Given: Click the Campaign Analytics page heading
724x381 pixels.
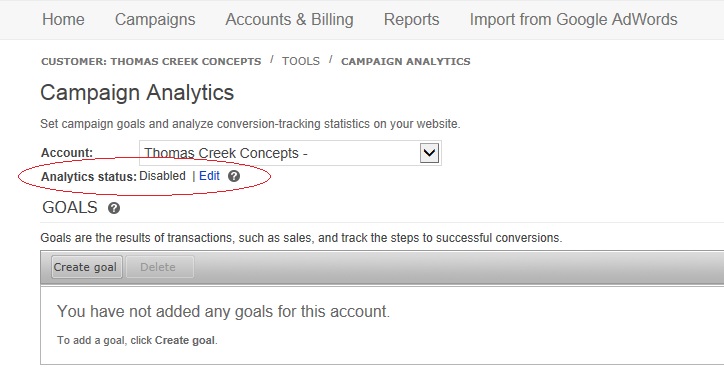Looking at the screenshot, I should [137, 92].
